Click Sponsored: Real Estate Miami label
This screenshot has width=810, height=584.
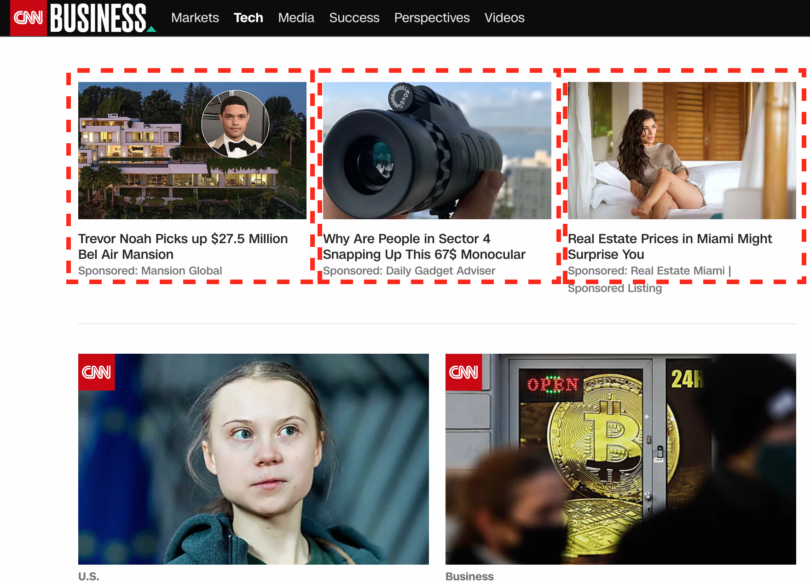point(649,279)
